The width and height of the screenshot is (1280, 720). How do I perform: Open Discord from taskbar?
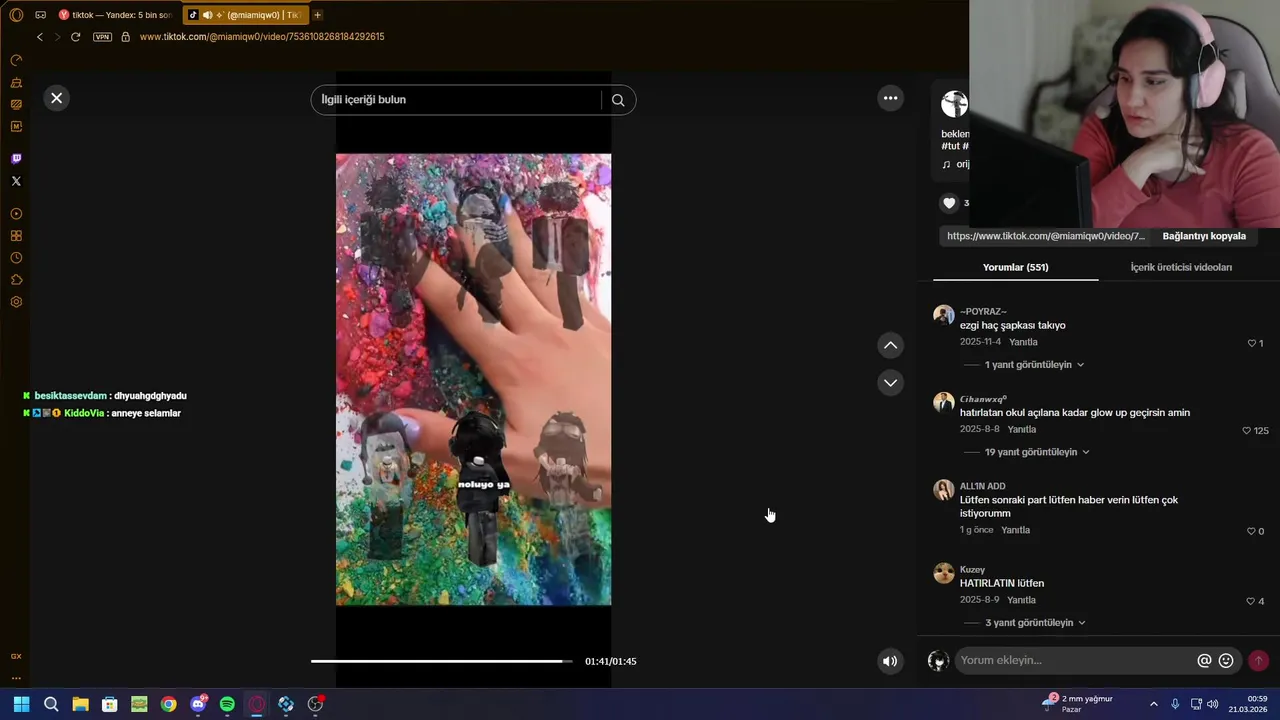198,704
